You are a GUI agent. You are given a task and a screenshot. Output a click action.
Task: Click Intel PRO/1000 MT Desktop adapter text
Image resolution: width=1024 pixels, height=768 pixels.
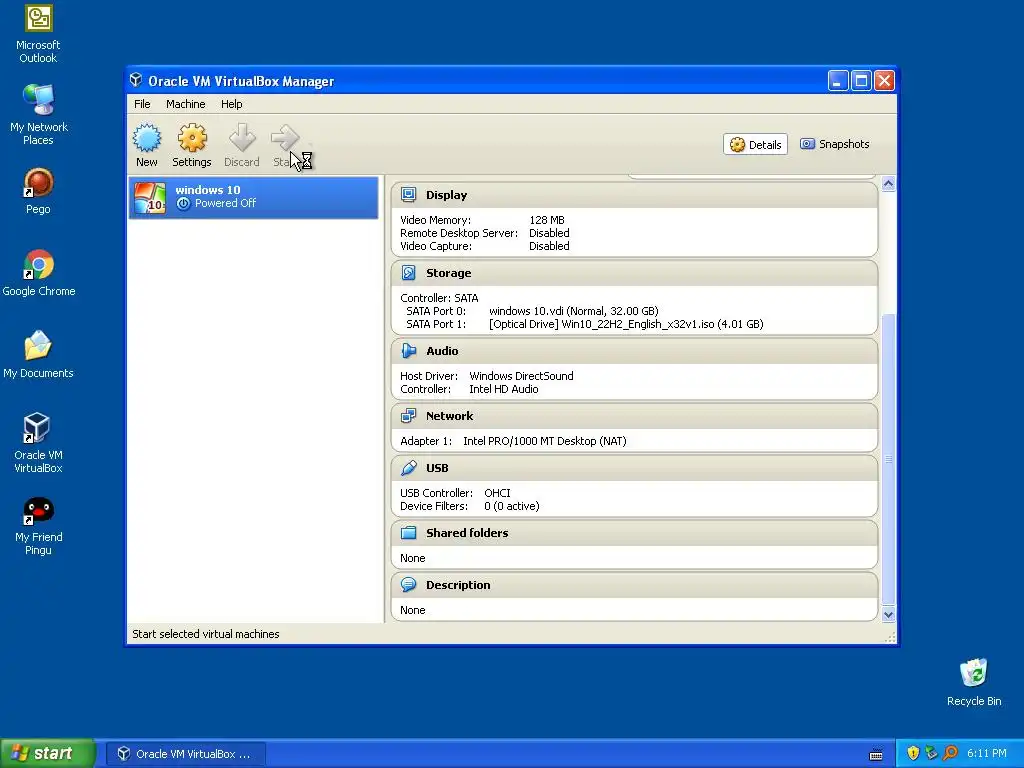(x=545, y=441)
